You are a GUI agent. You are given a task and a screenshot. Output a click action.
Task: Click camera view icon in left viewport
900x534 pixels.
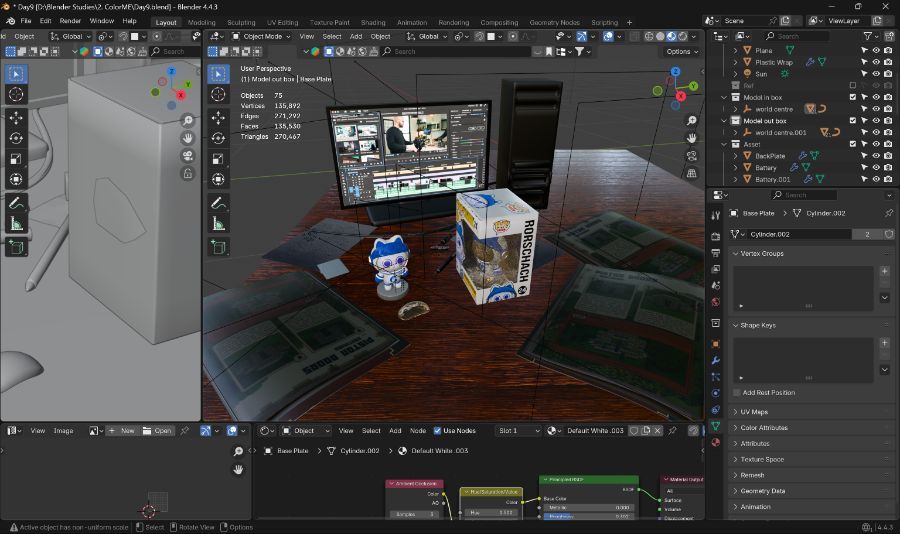pos(188,156)
